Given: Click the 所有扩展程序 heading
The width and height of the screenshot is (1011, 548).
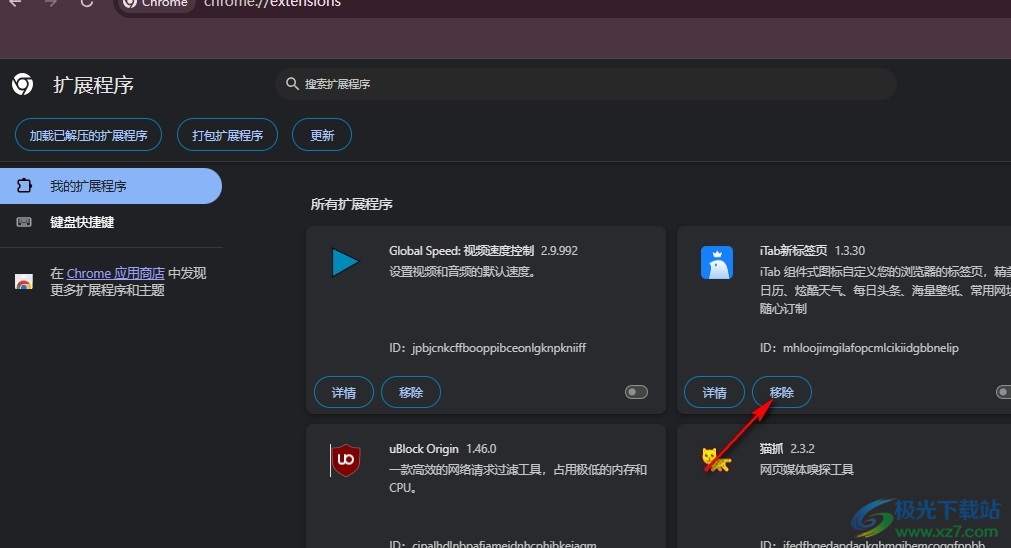Looking at the screenshot, I should click(x=351, y=204).
